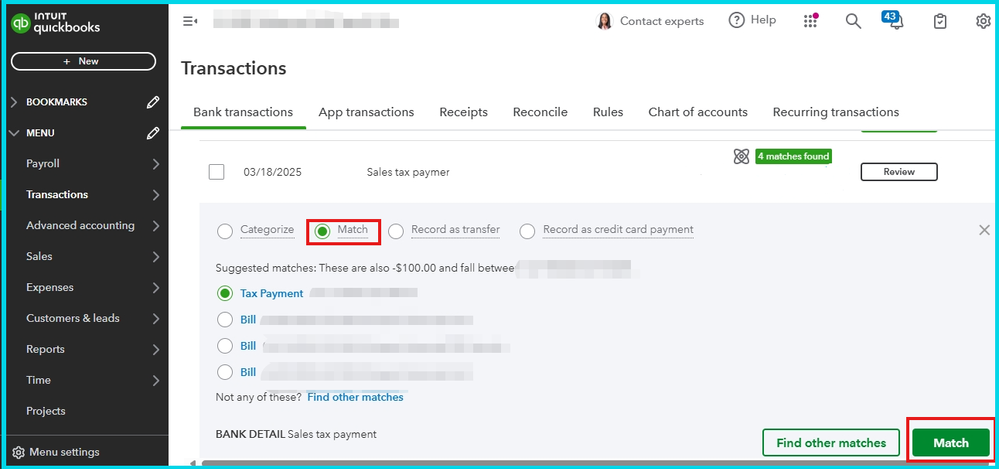
Task: Expand the BOOKMARKS section
Action: 15,102
